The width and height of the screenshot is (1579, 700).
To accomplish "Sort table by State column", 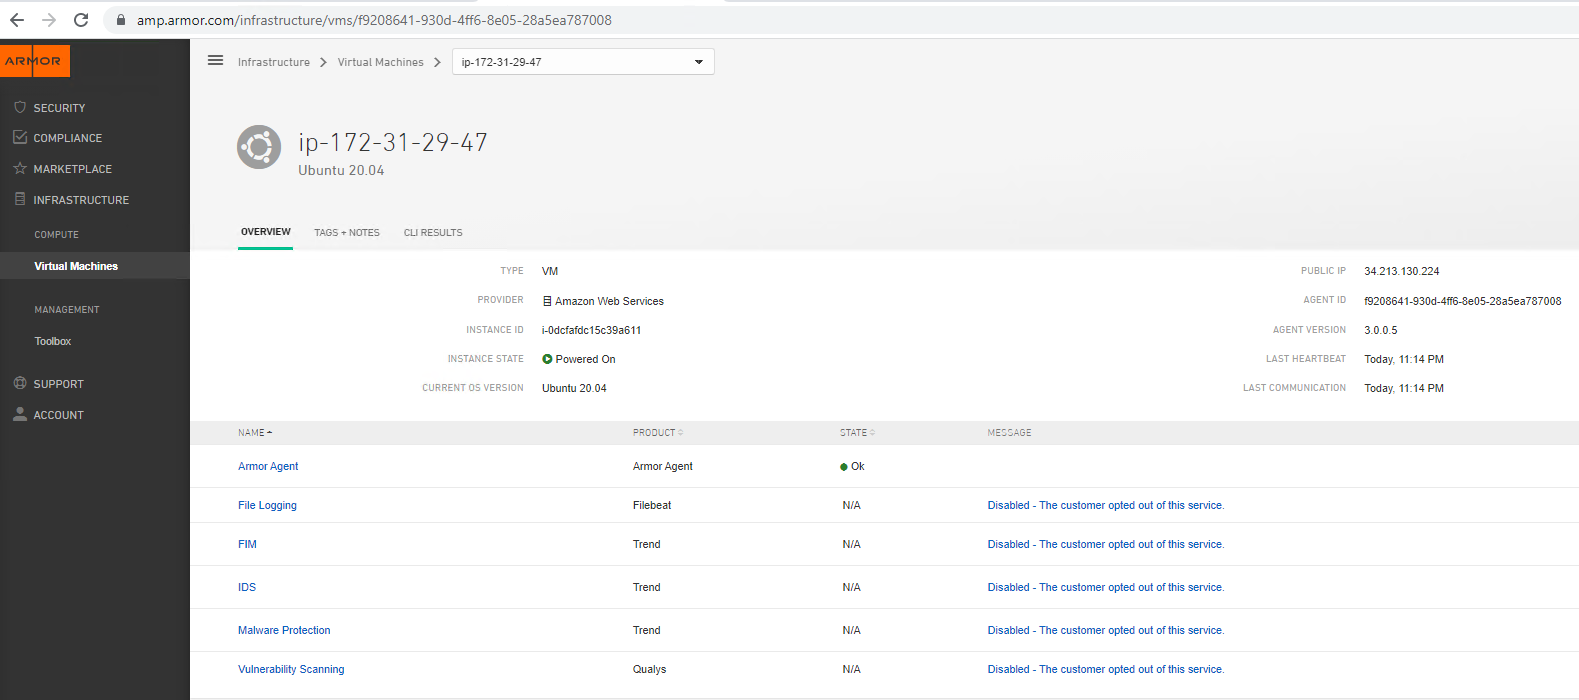I will (x=856, y=433).
